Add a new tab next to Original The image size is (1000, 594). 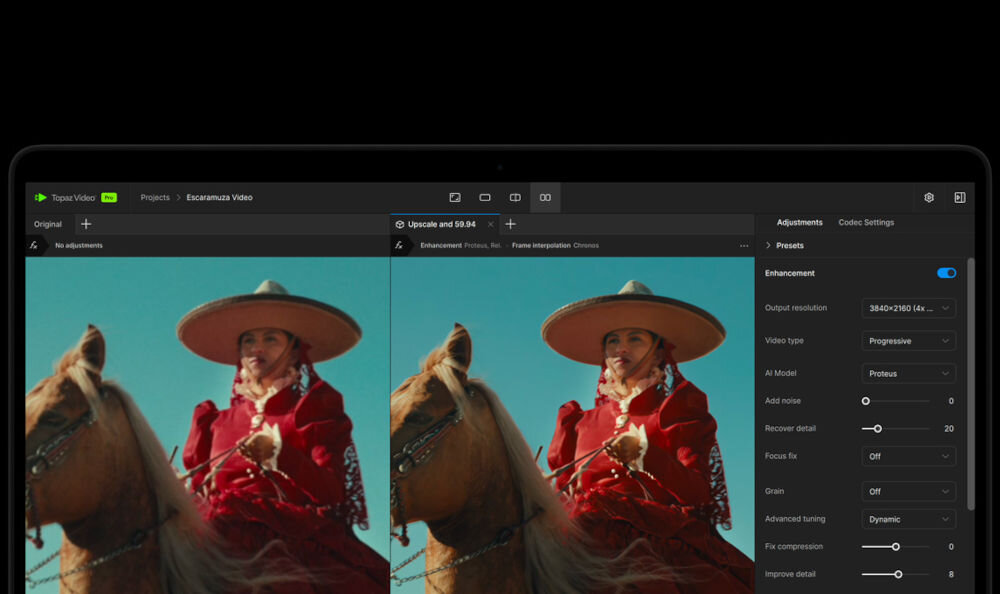(x=86, y=224)
